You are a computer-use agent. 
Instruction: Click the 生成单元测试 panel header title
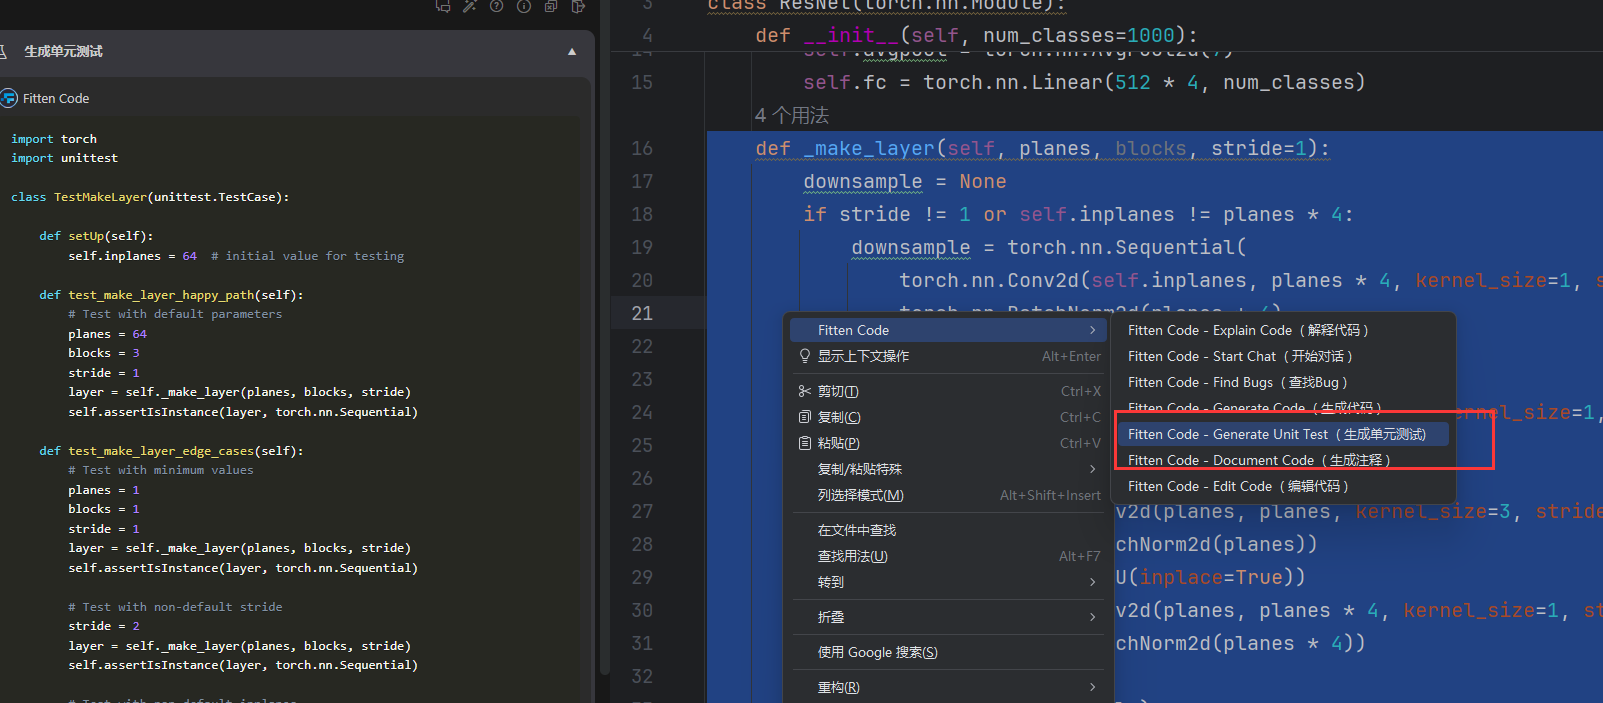click(64, 51)
